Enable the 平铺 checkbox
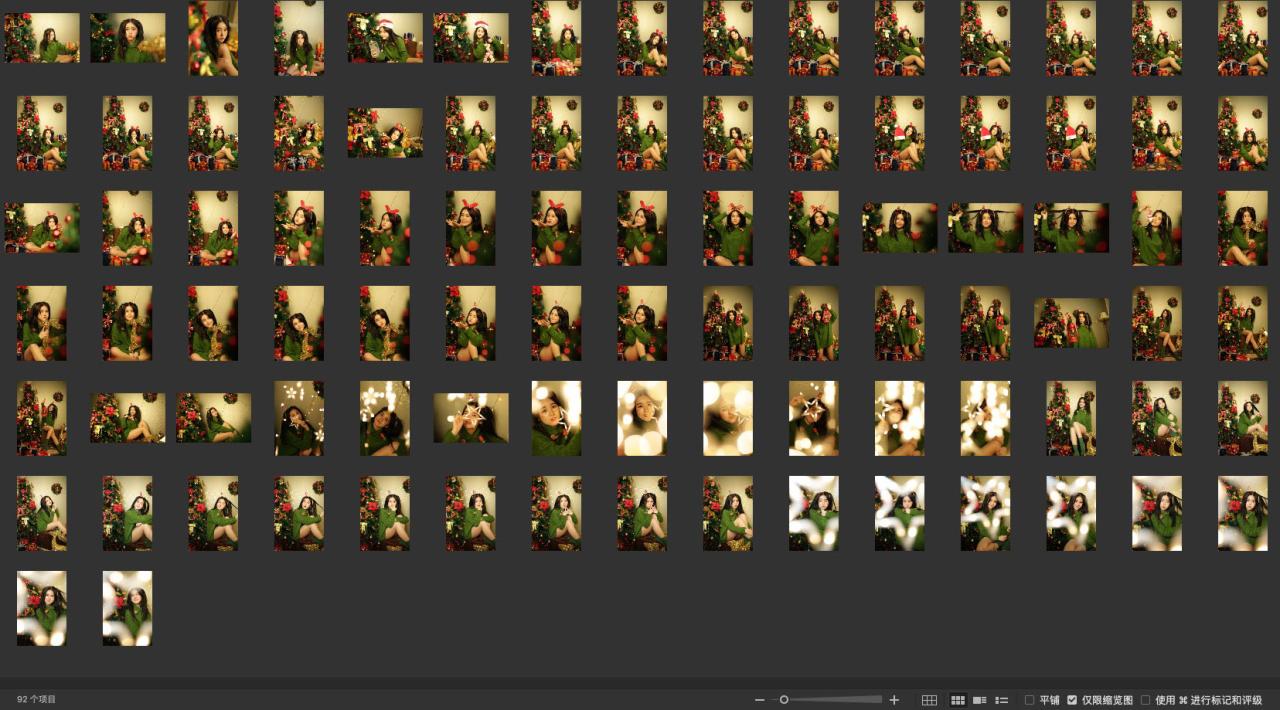Screen dimensions: 1280x710 (x=1030, y=700)
